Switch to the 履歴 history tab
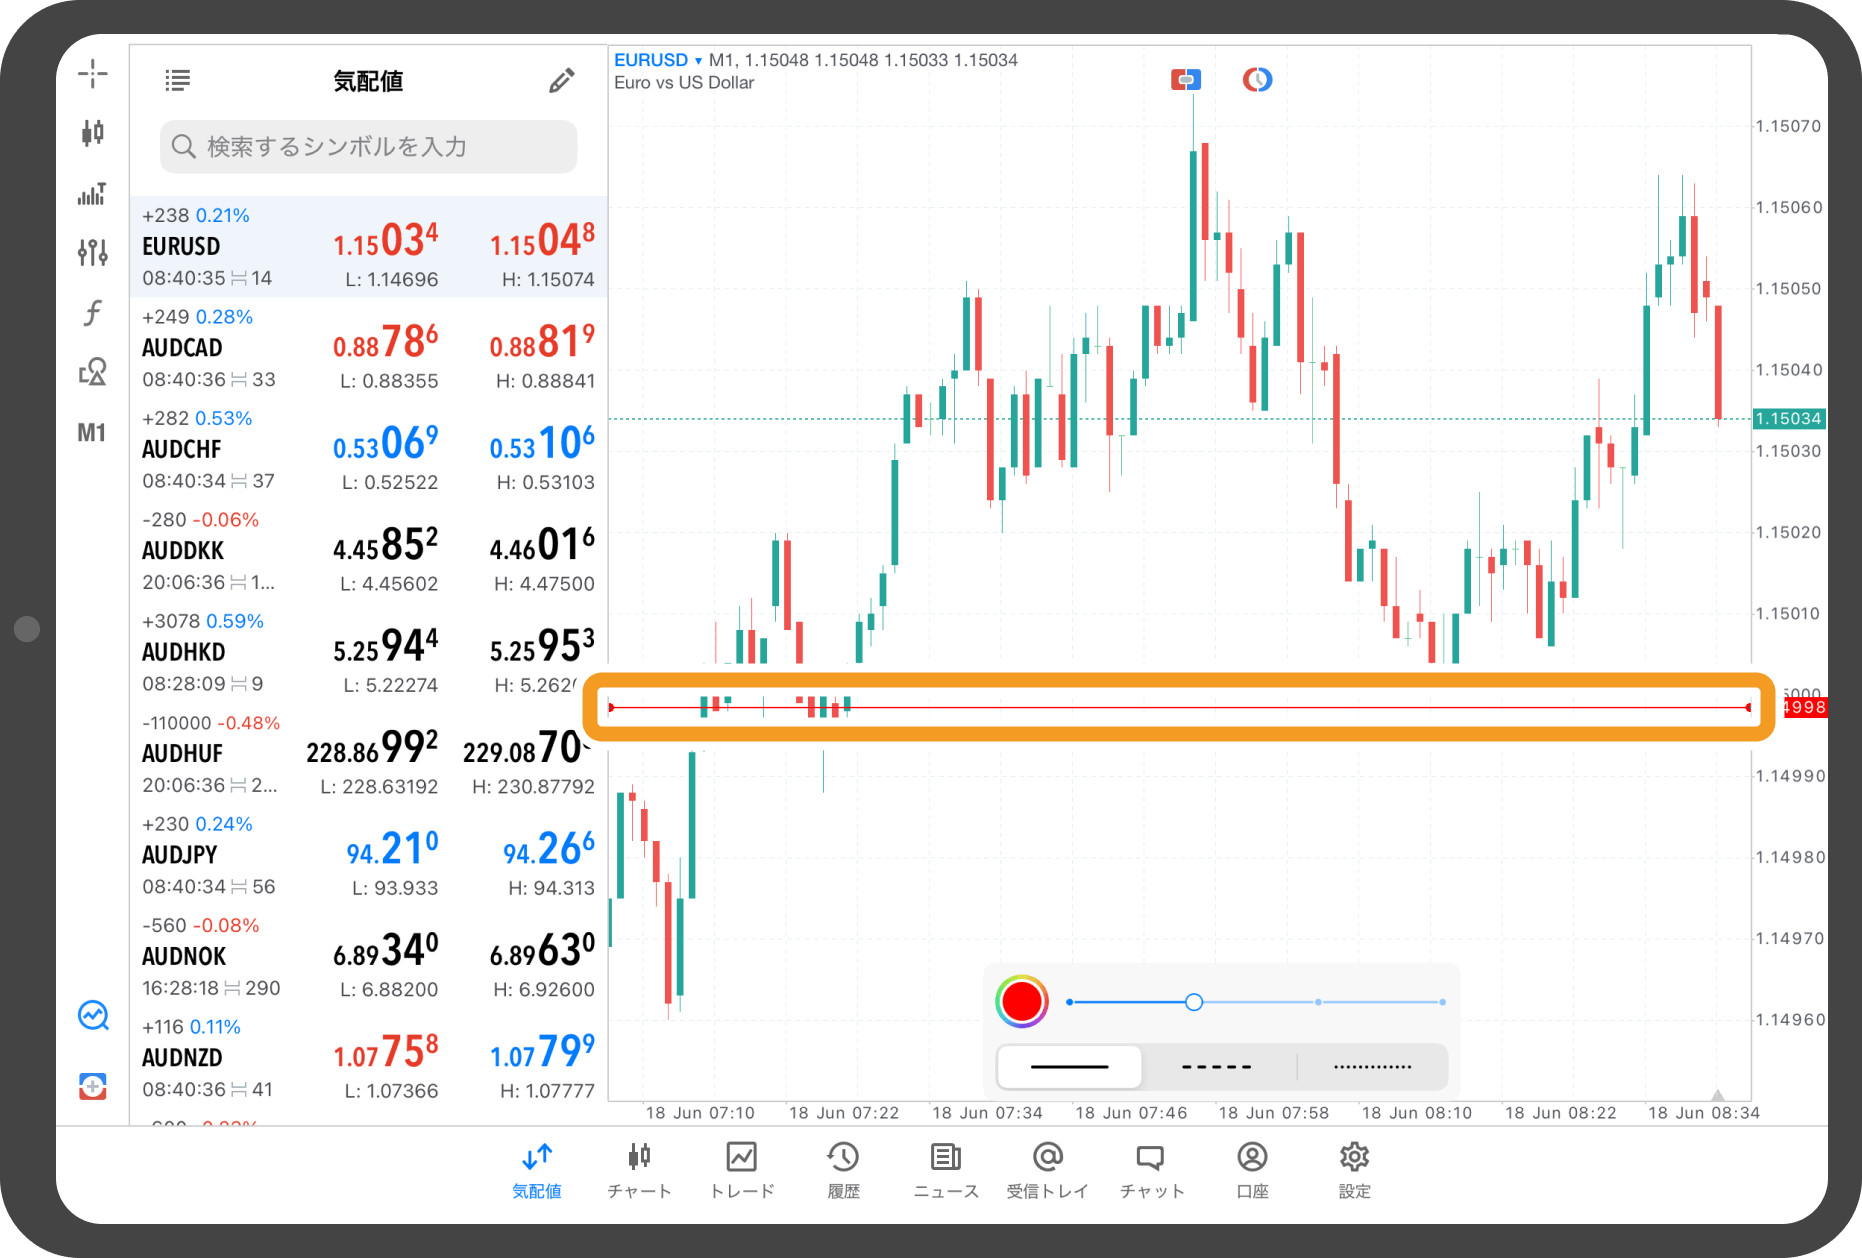The width and height of the screenshot is (1862, 1258). coord(843,1171)
